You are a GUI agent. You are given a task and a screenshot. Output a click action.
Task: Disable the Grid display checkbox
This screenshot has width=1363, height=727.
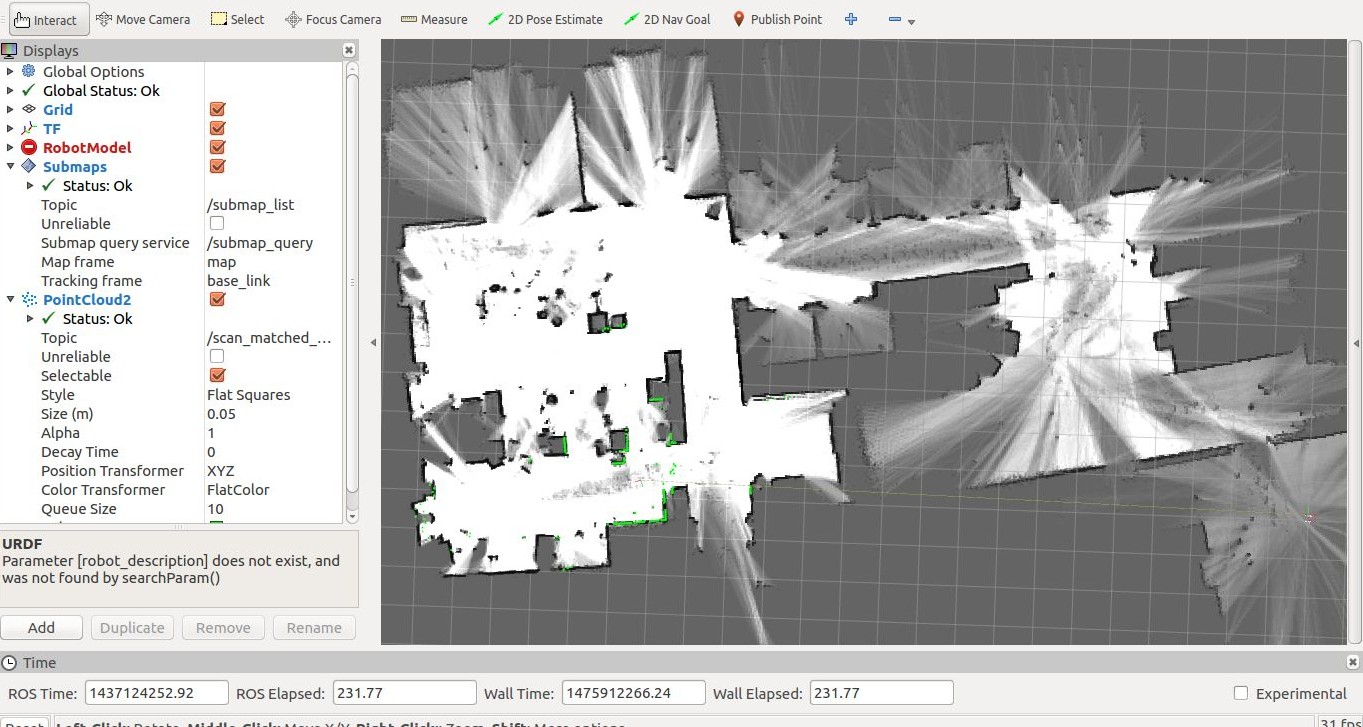[217, 109]
